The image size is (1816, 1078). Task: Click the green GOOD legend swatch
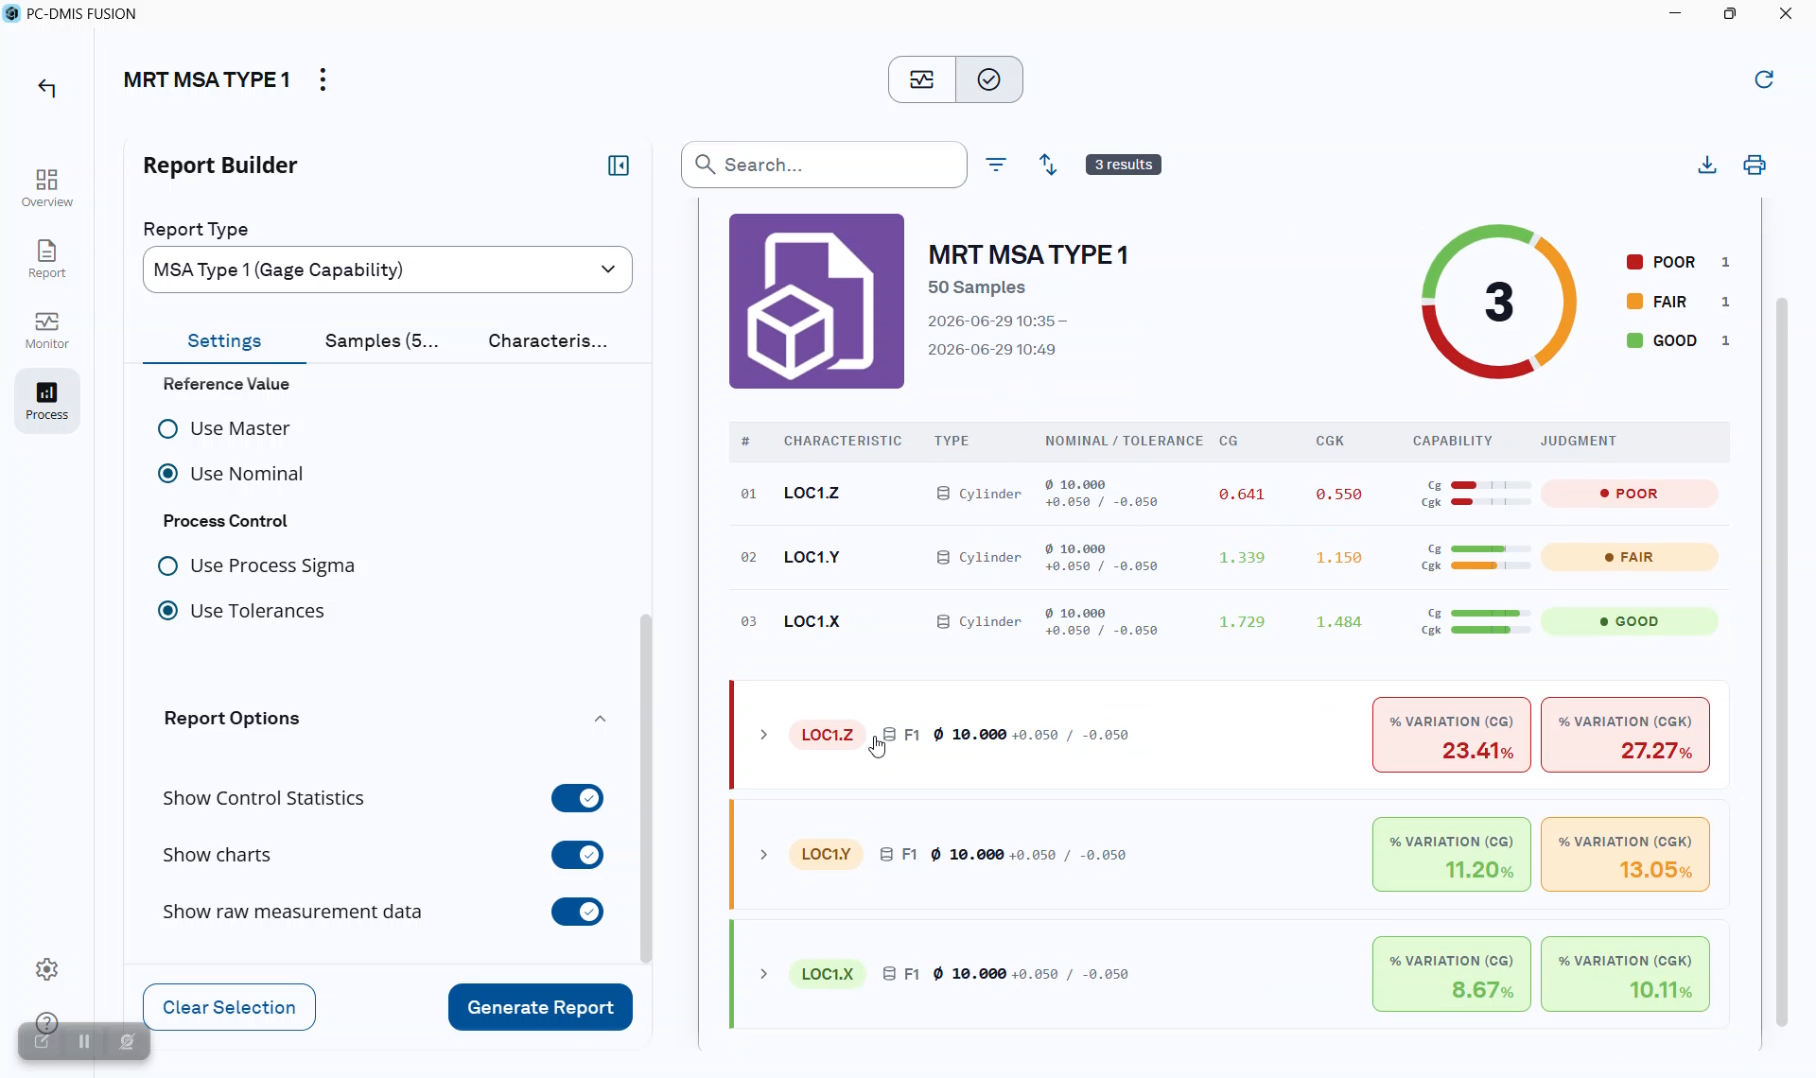(1635, 340)
